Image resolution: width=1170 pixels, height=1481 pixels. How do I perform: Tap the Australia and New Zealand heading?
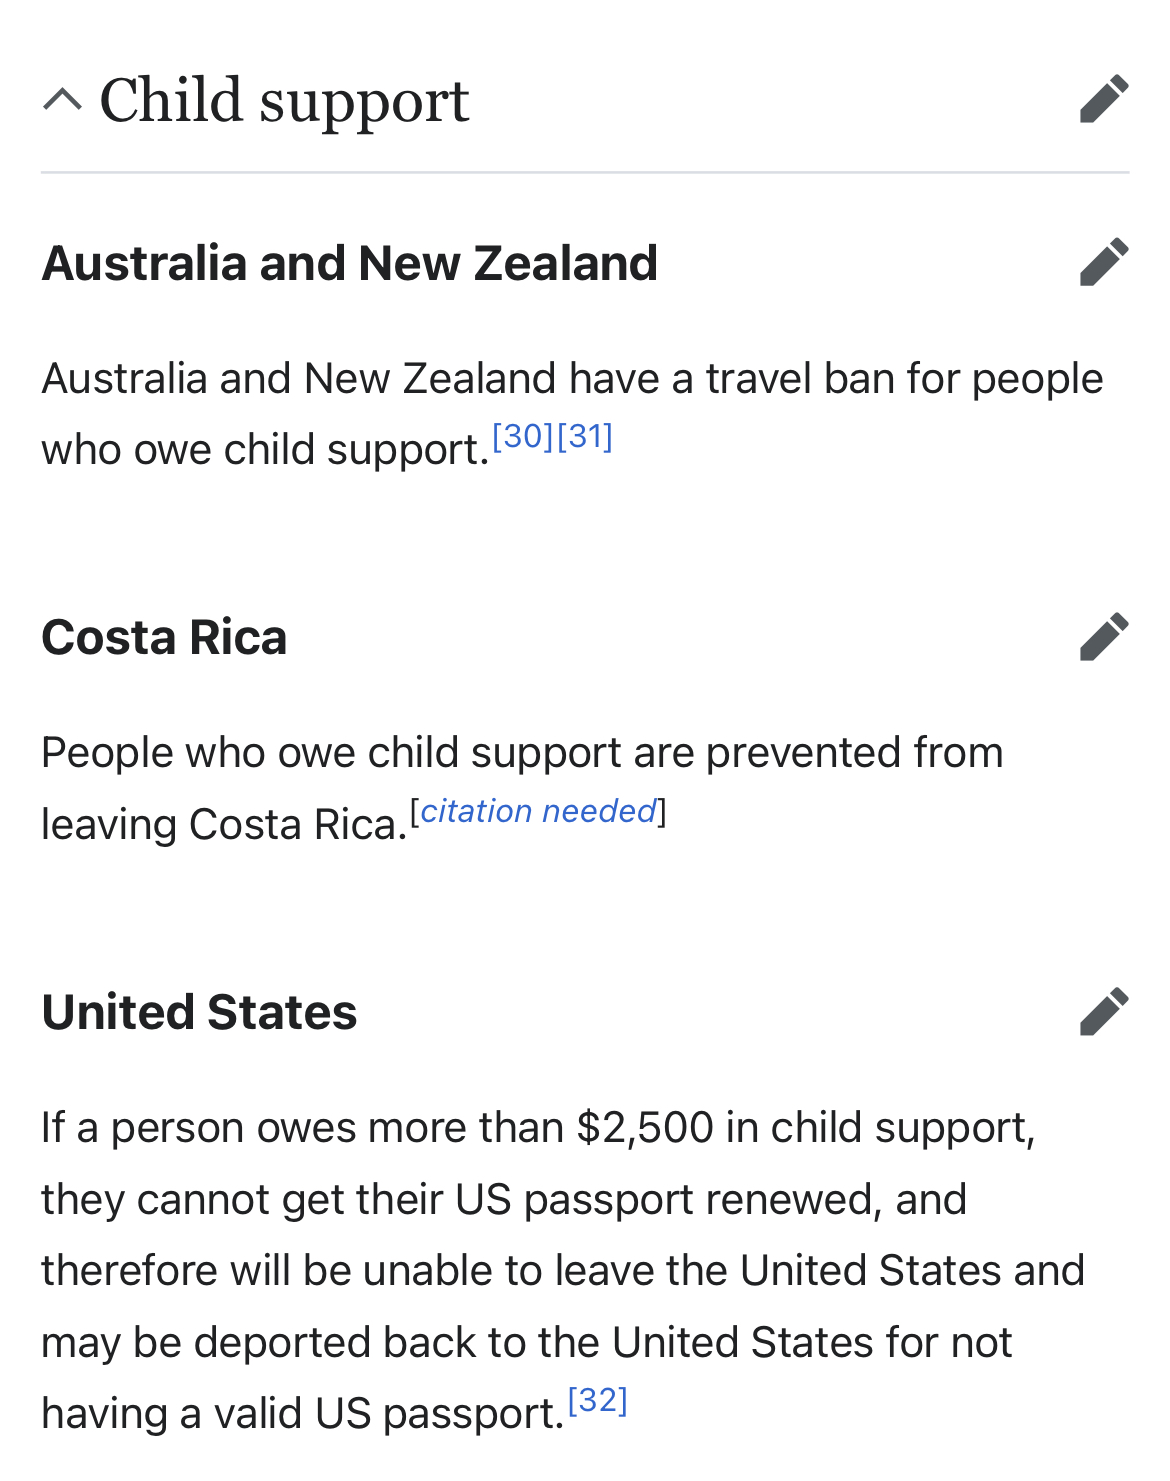click(x=350, y=264)
